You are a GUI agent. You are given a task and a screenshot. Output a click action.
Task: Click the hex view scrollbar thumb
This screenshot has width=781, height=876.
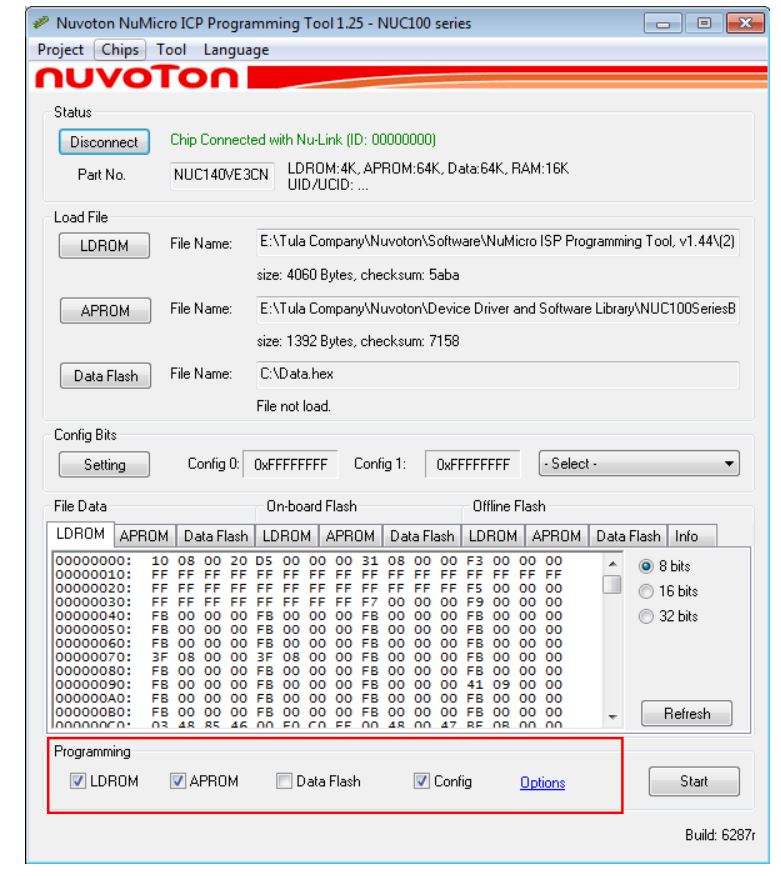point(612,584)
